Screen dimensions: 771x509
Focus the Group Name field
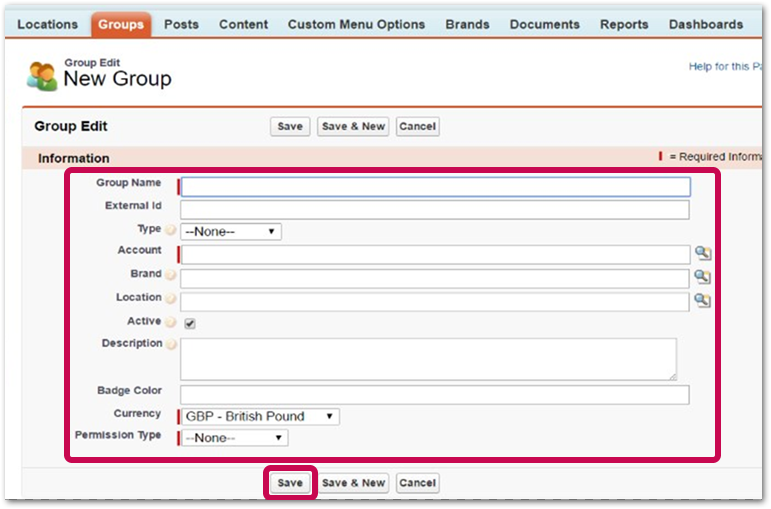click(x=436, y=187)
